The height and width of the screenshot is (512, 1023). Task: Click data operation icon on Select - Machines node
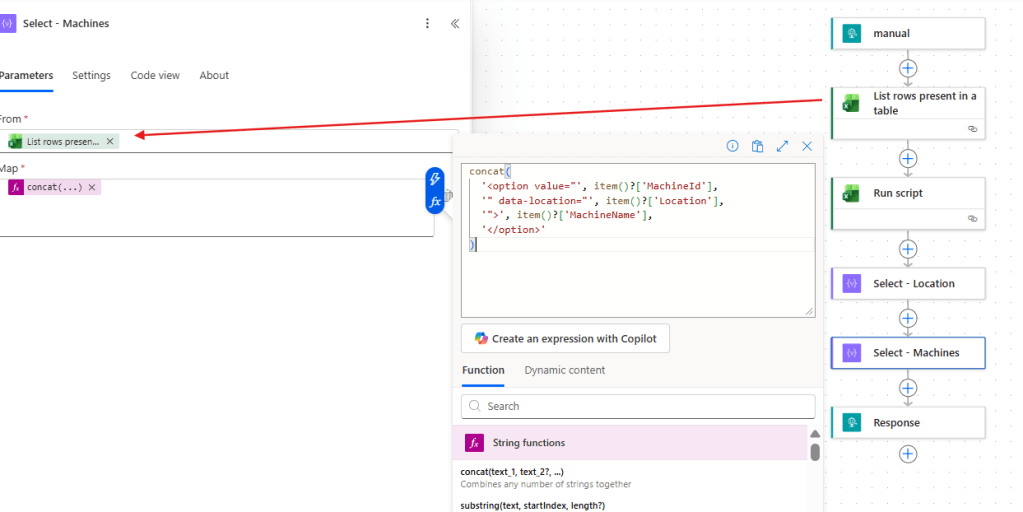click(x=851, y=353)
